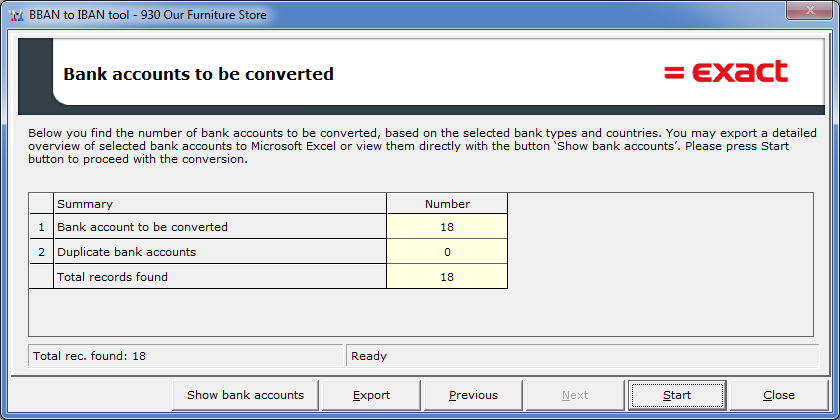840x420 pixels.
Task: Click the Number cell for Total records found
Action: 447,277
